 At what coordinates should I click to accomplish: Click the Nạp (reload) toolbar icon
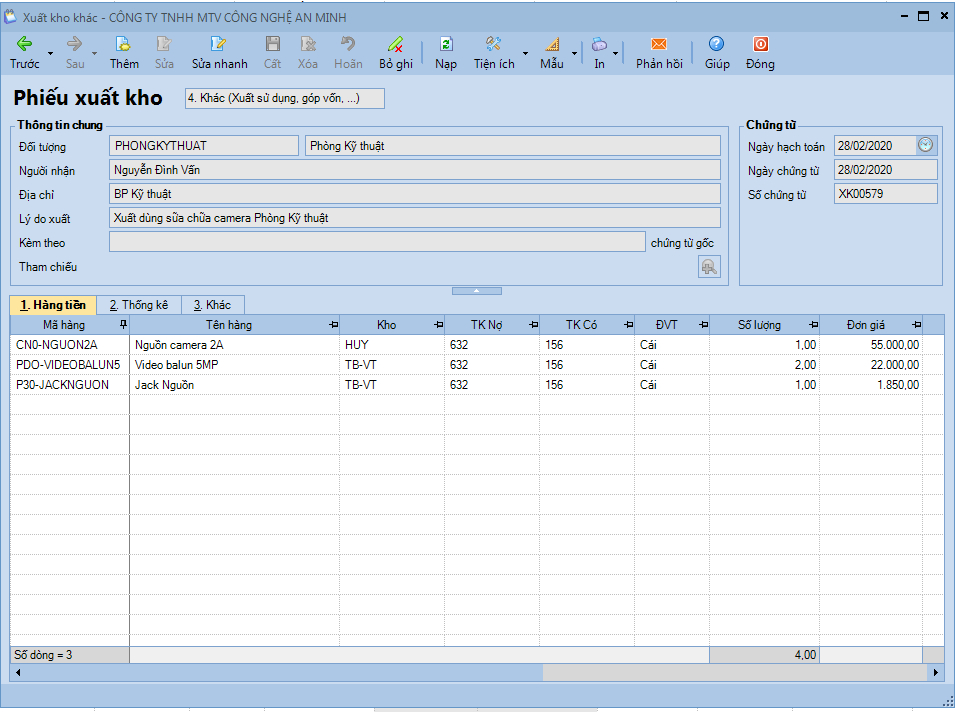tap(446, 44)
